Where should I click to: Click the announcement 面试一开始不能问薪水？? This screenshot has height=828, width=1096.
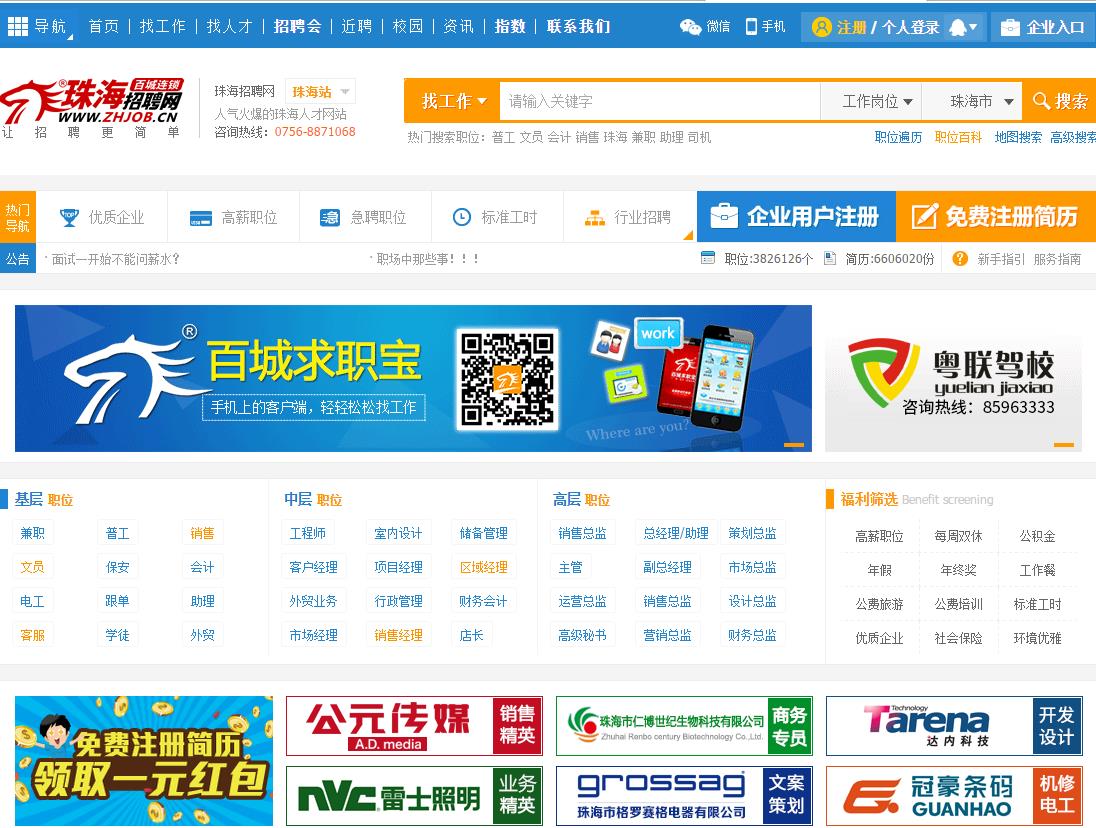click(115, 259)
